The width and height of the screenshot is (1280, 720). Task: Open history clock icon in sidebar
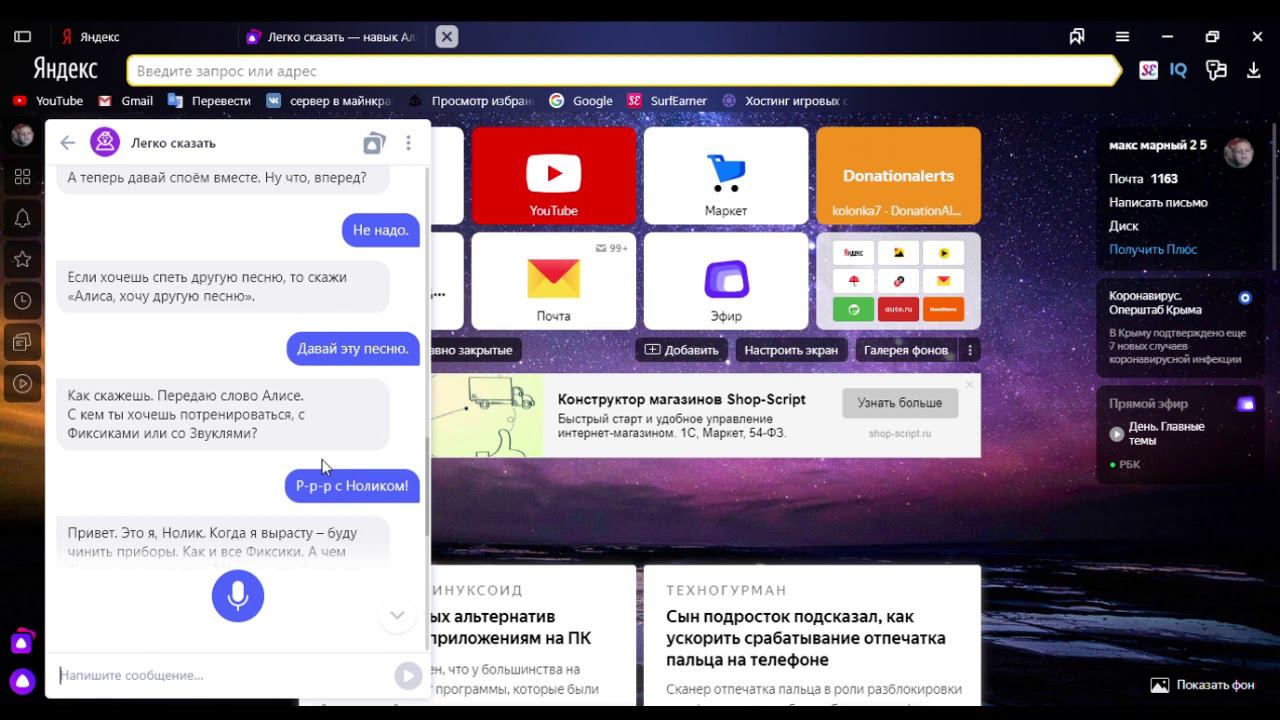(x=22, y=301)
